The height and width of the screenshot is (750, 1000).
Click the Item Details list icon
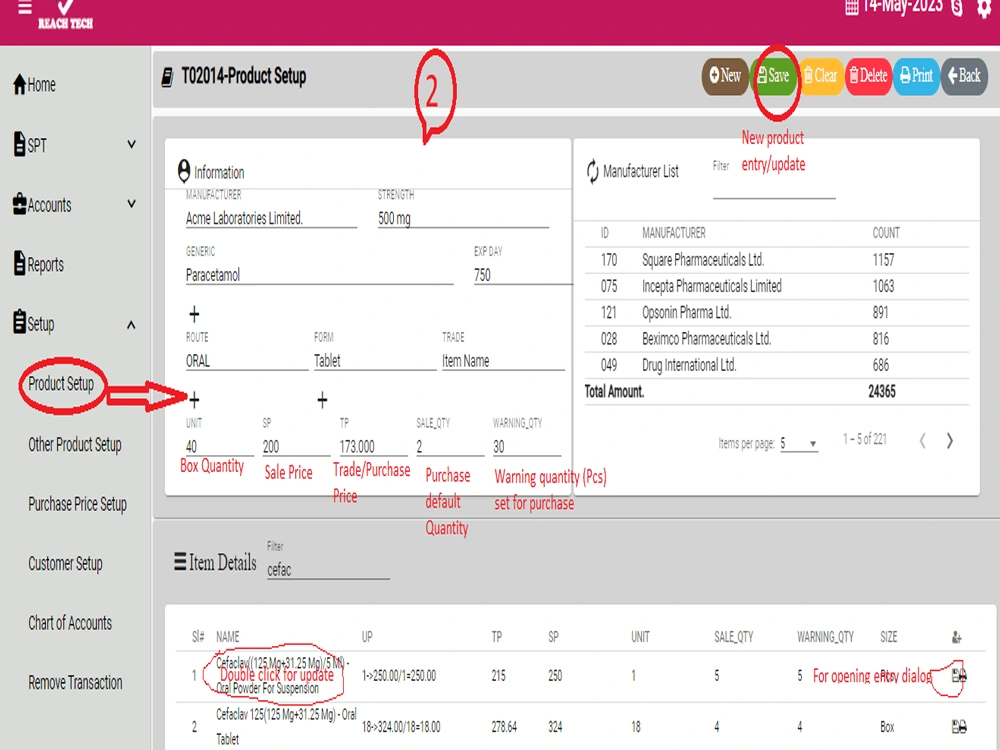pos(180,561)
